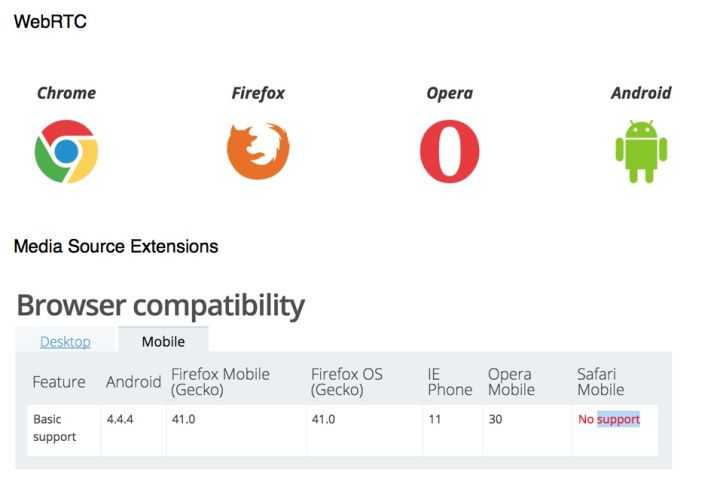The height and width of the screenshot is (487, 720).
Task: Click the Chrome label above logo
Action: point(67,93)
